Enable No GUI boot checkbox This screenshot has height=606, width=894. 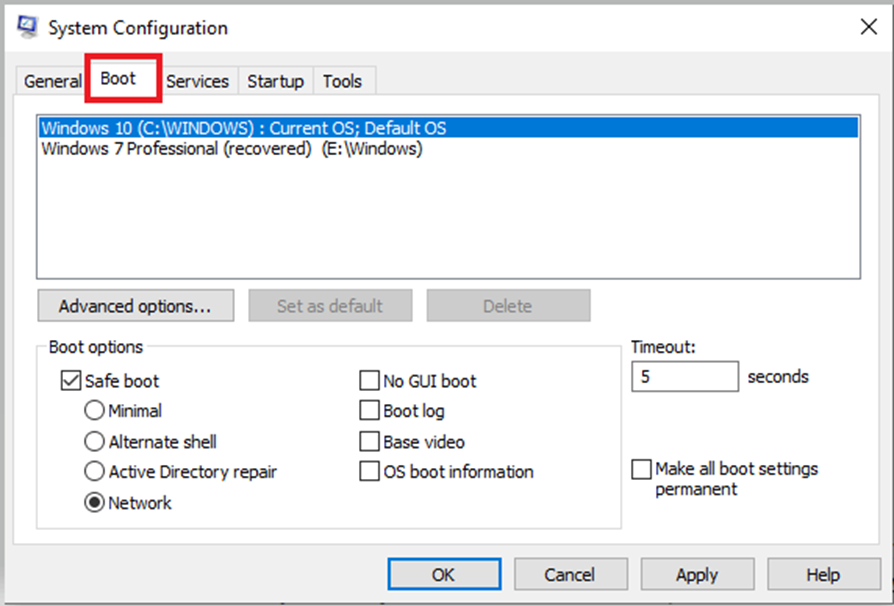point(370,381)
